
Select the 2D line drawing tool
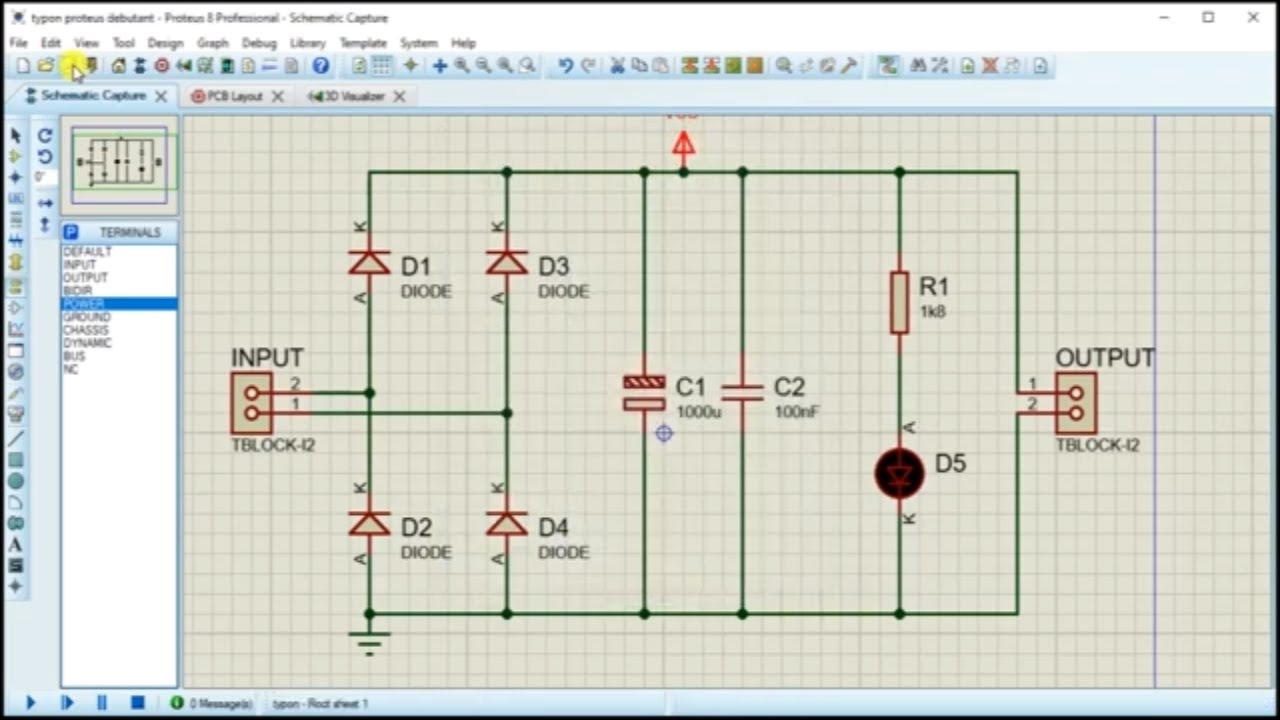tap(15, 438)
